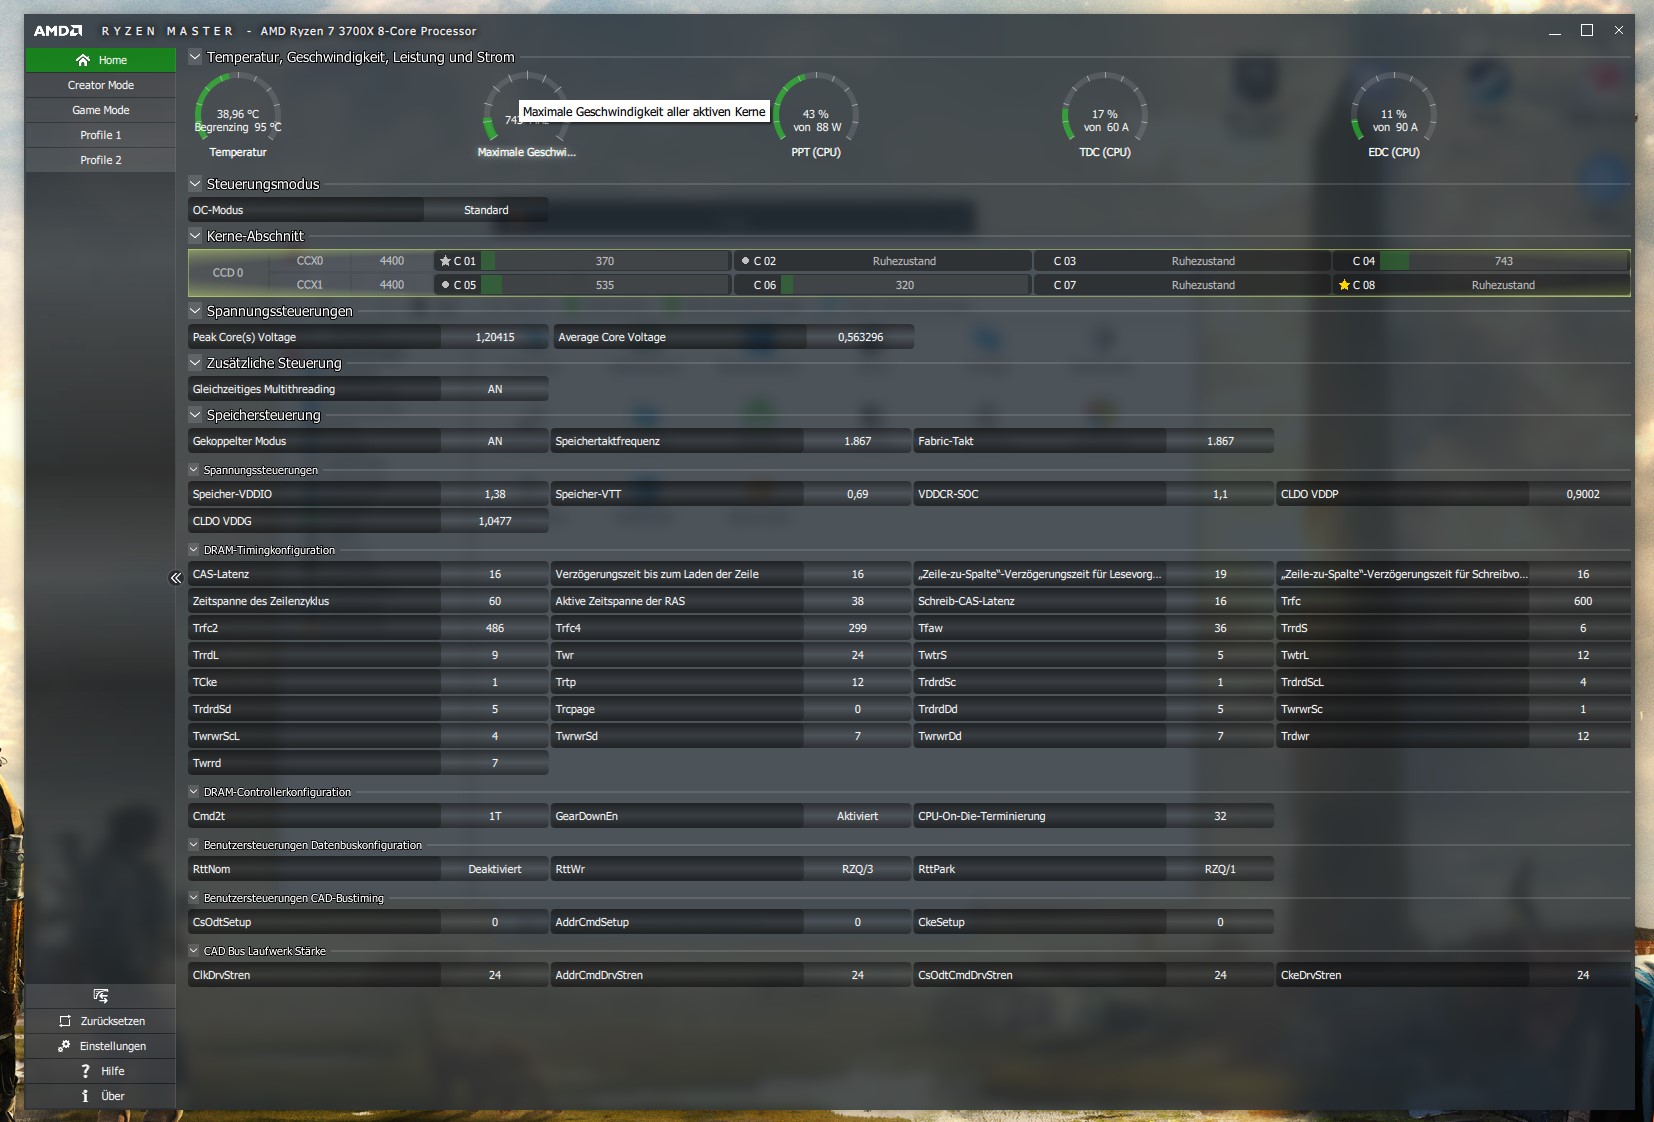Viewport: 1654px width, 1122px height.
Task: Collapse the Kerne-Abschnitt section
Action: click(x=195, y=236)
